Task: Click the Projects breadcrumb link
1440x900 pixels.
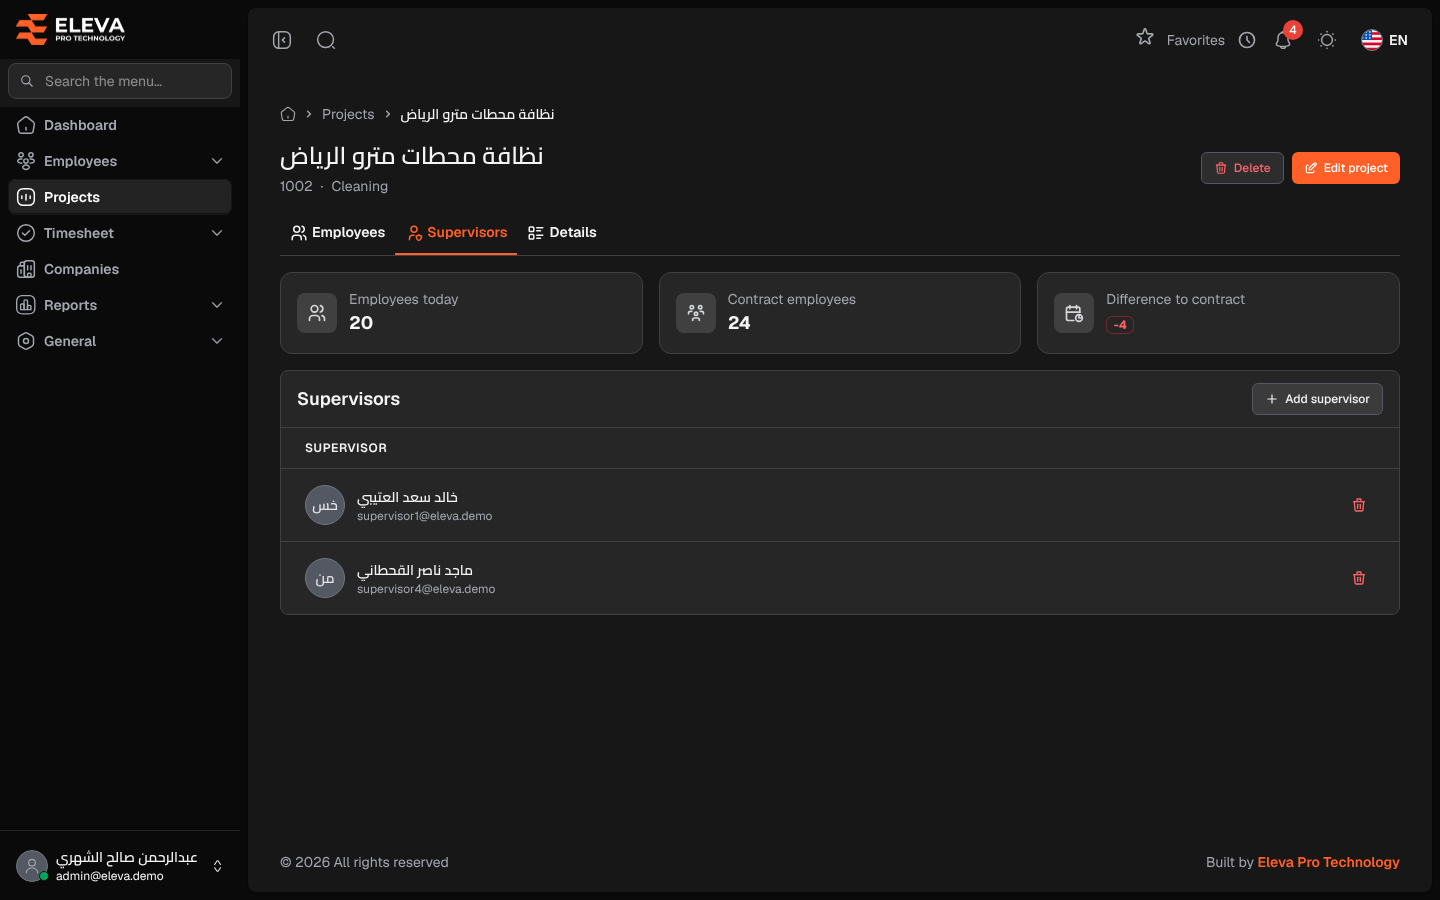Action: [348, 114]
